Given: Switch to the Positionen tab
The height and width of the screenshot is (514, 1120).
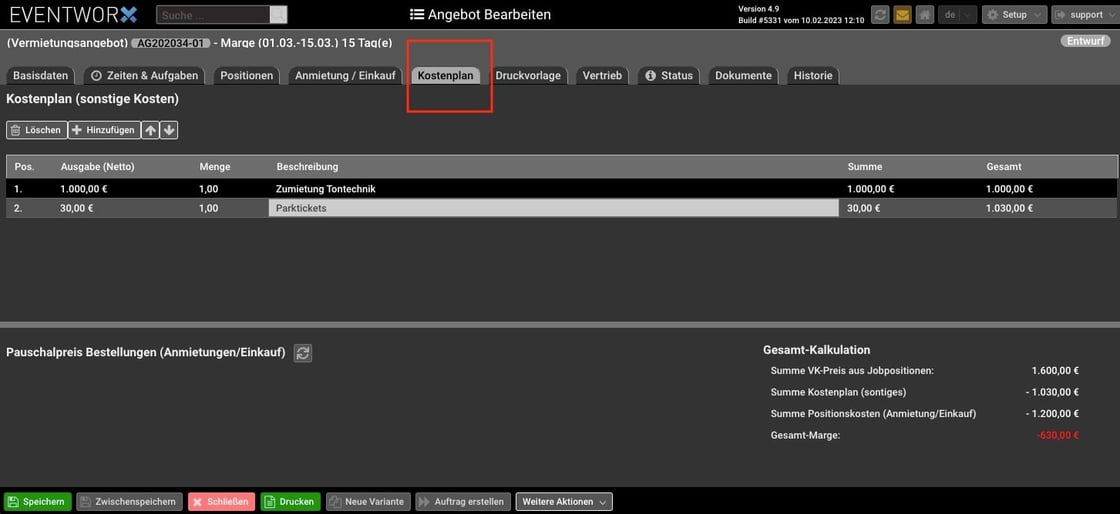Looking at the screenshot, I should [x=246, y=76].
